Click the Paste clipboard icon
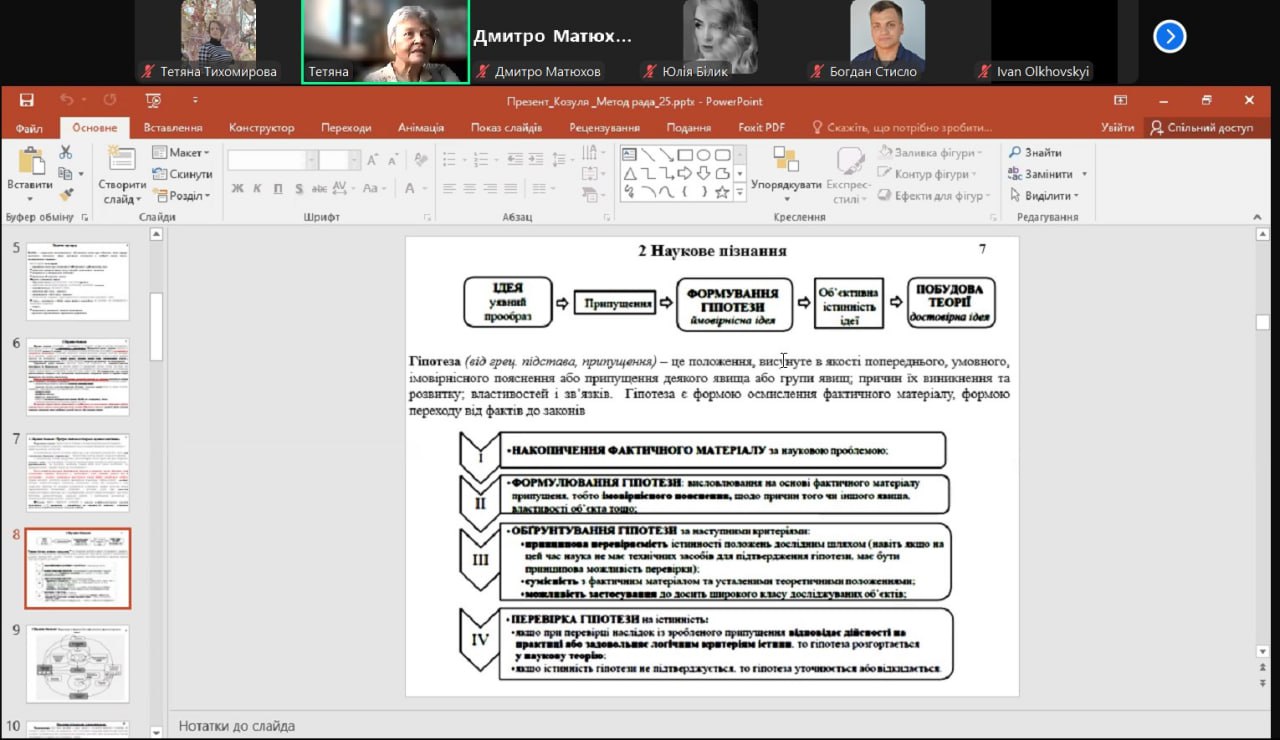 point(30,165)
